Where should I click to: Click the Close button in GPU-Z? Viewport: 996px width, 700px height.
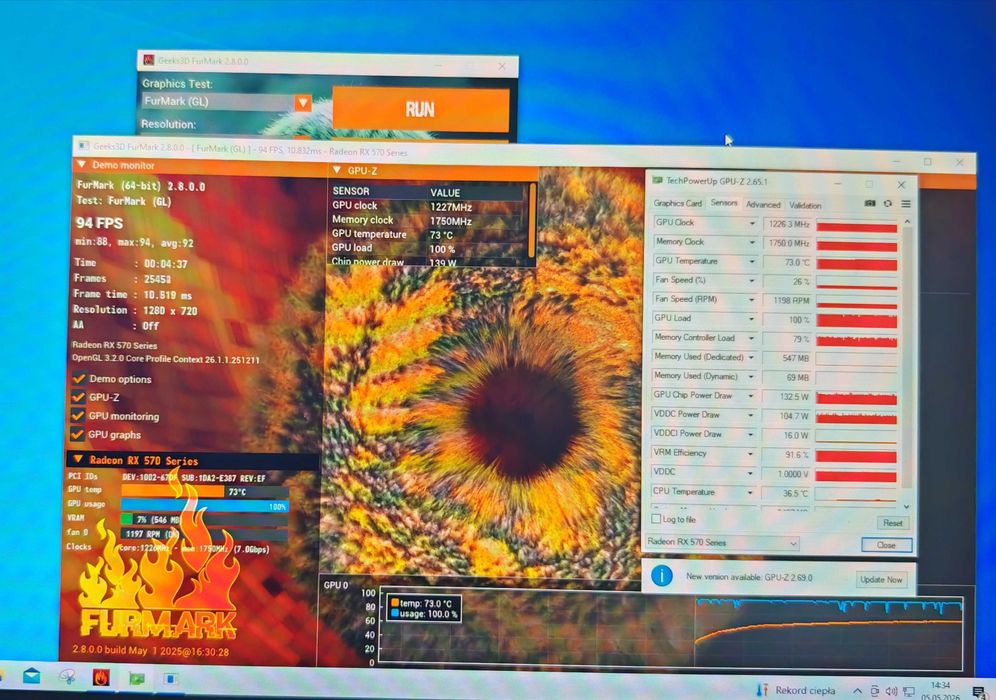[x=886, y=545]
